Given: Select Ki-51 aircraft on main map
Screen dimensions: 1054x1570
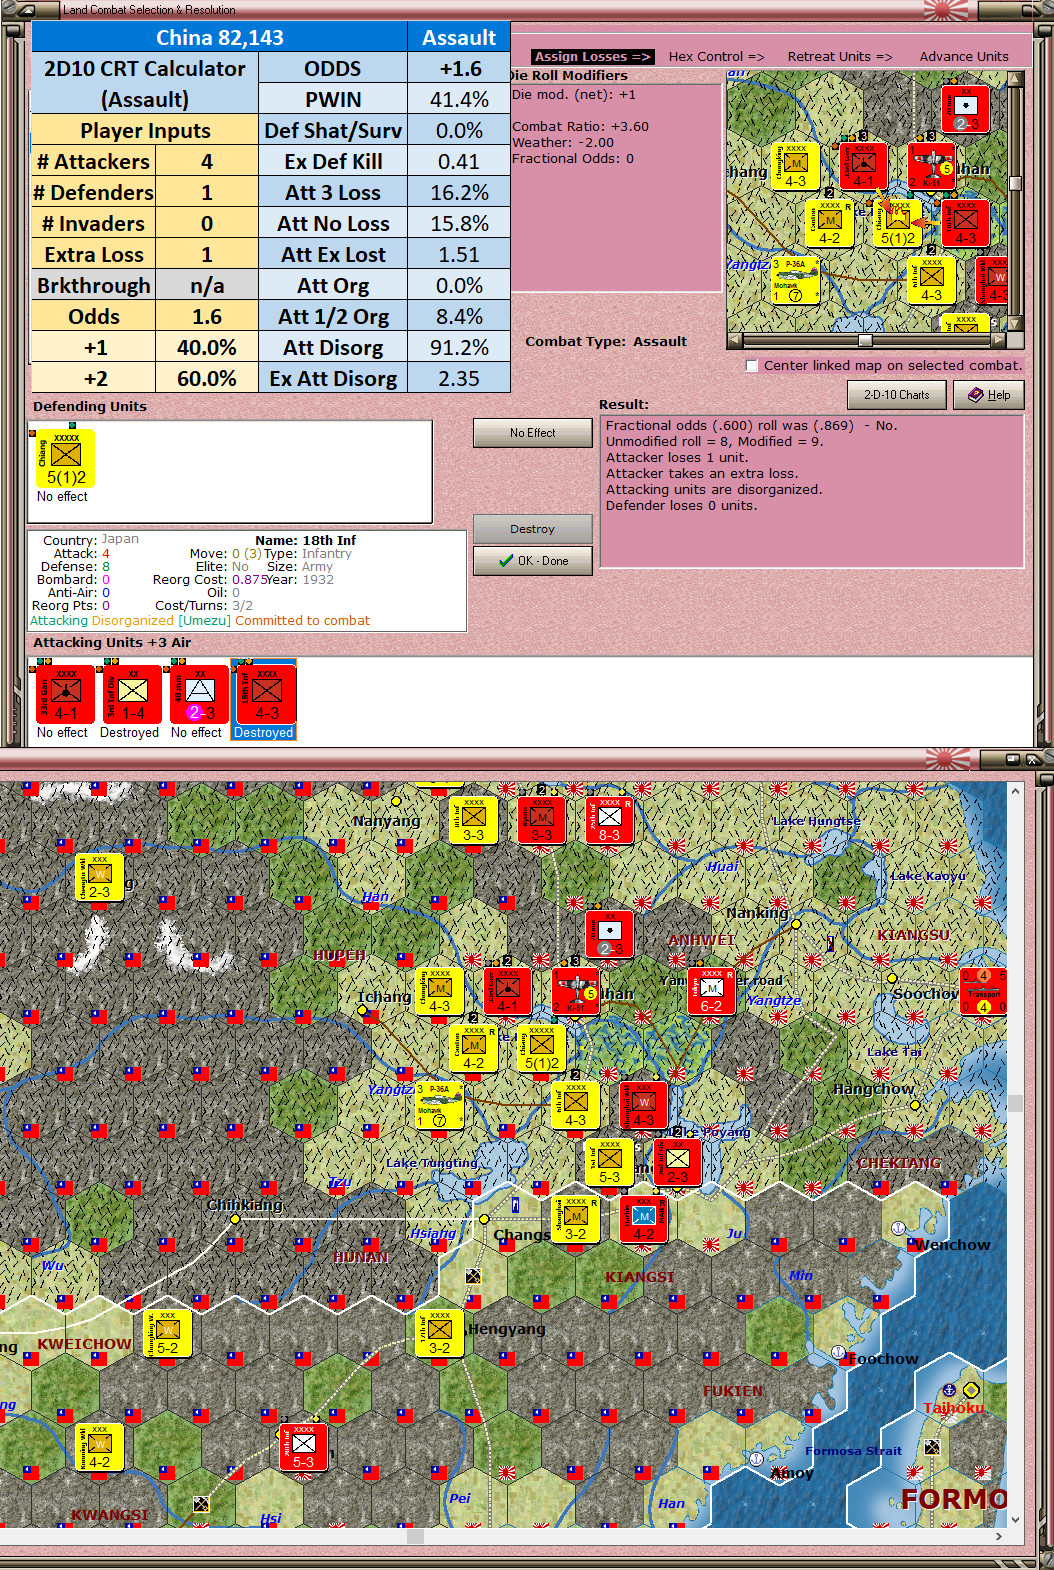Looking at the screenshot, I should point(576,991).
